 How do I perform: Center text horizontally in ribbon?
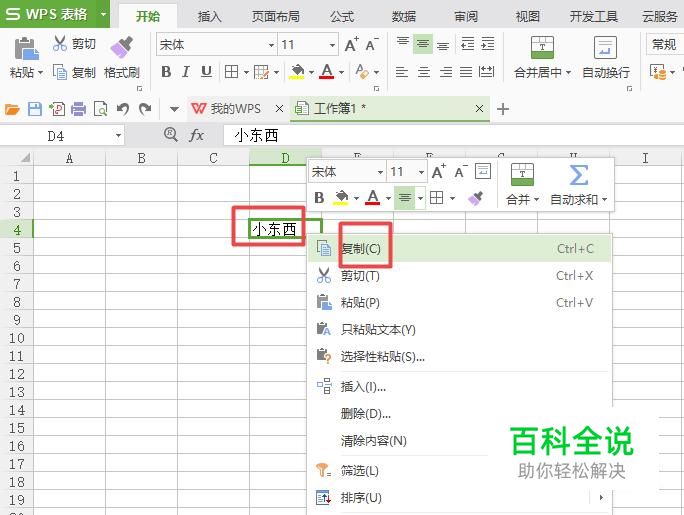[424, 72]
